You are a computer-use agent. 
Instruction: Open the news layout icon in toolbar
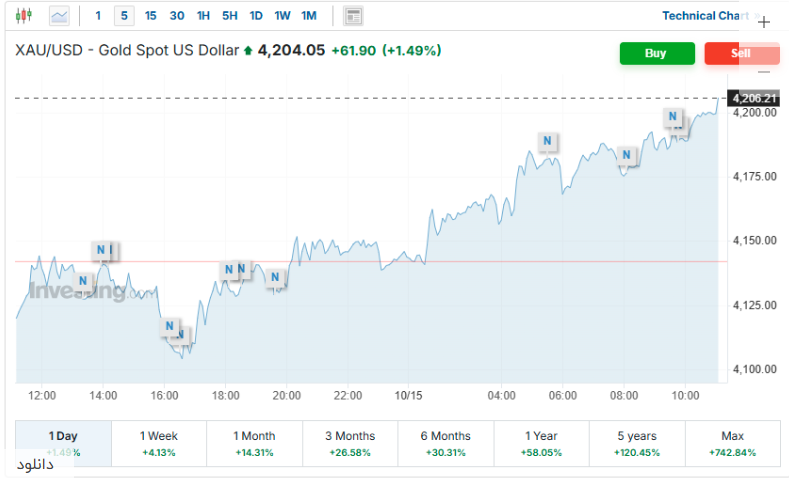coord(353,16)
